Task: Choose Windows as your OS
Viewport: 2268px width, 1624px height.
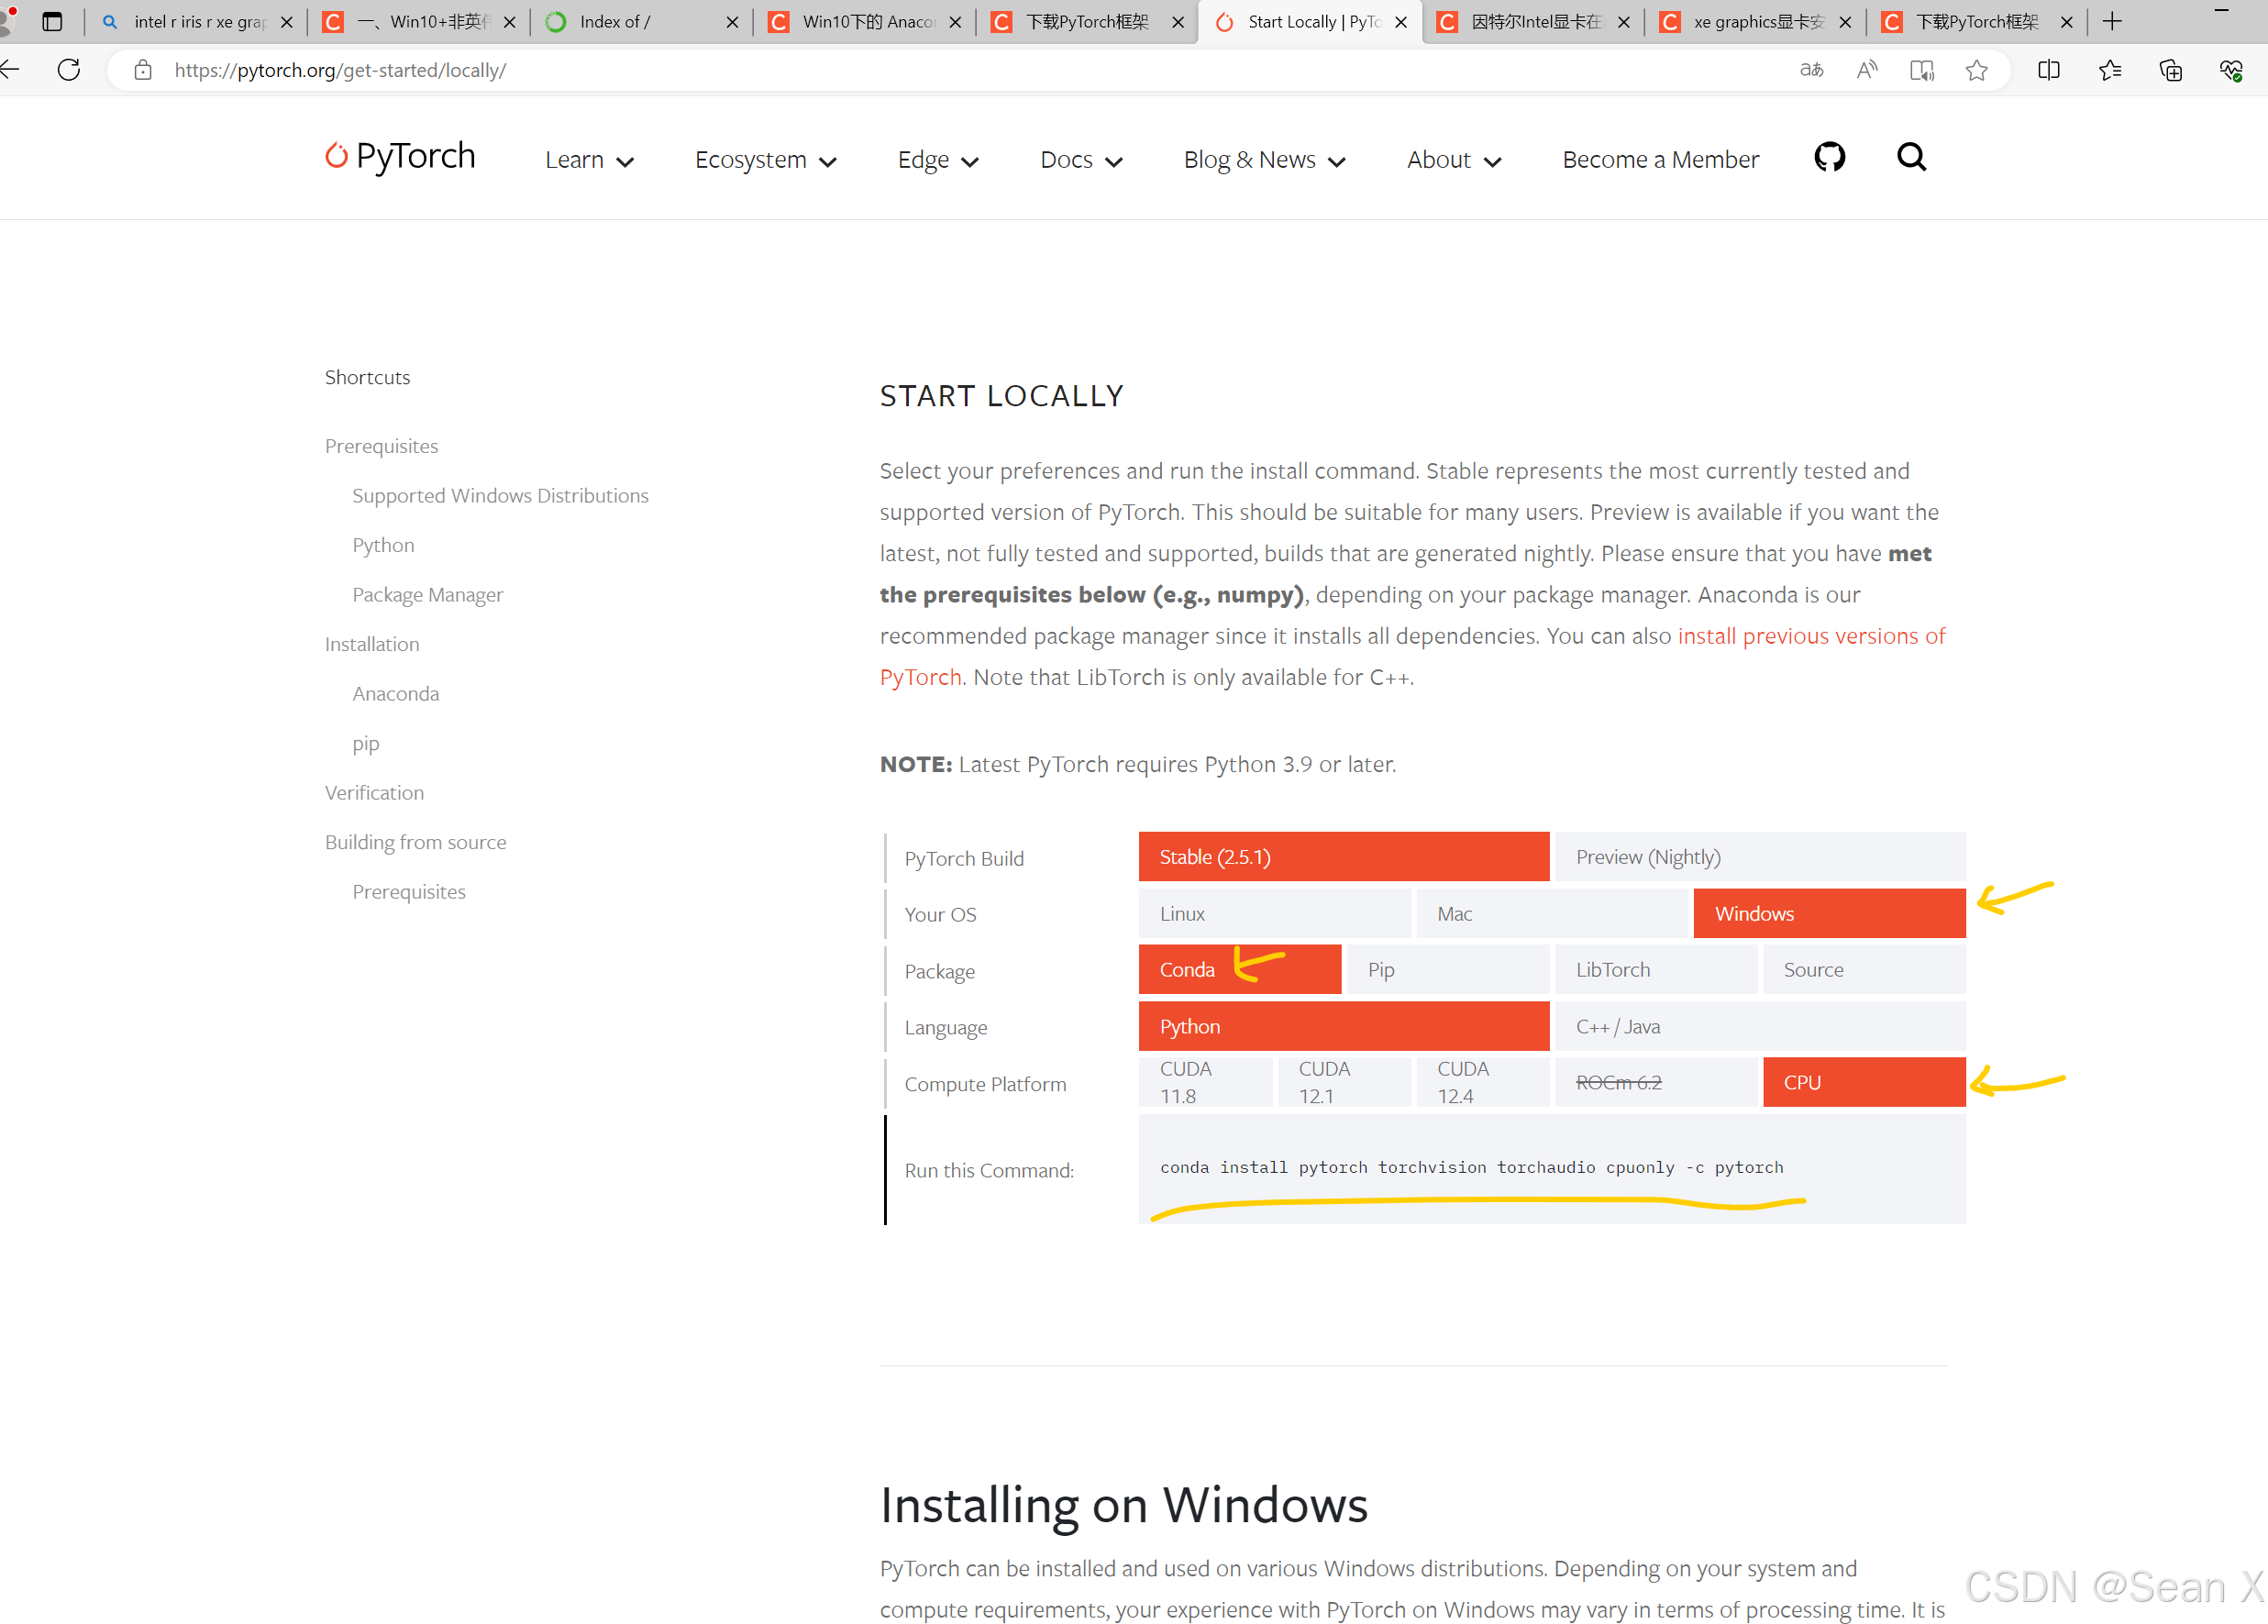Action: click(1829, 914)
